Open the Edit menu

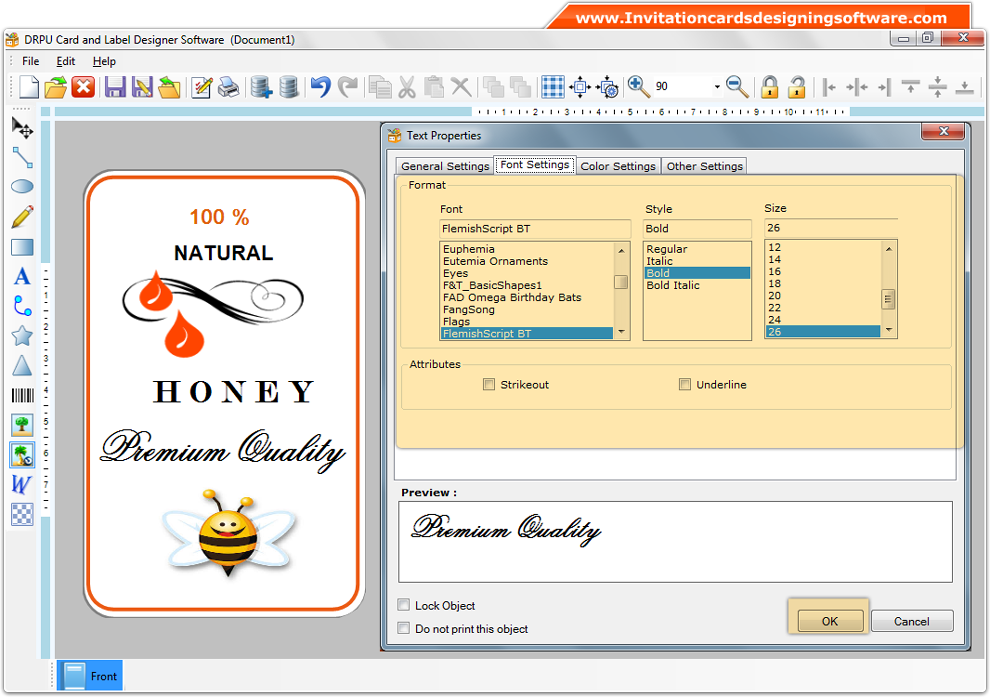click(x=66, y=61)
